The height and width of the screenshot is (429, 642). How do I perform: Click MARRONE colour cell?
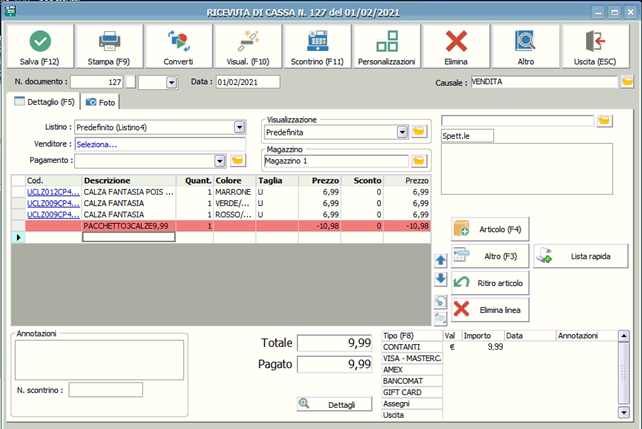click(x=234, y=192)
